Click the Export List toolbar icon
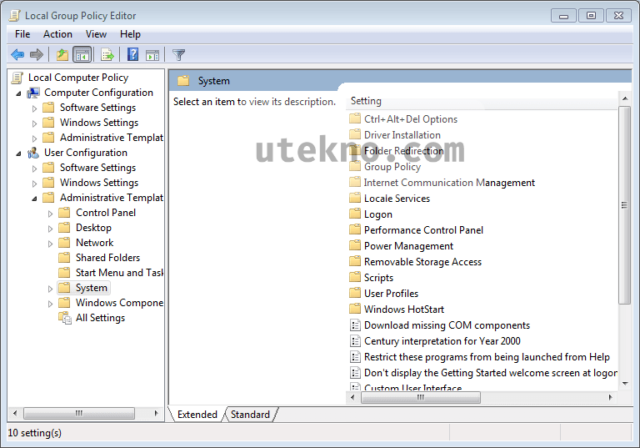The width and height of the screenshot is (640, 448). (107, 54)
